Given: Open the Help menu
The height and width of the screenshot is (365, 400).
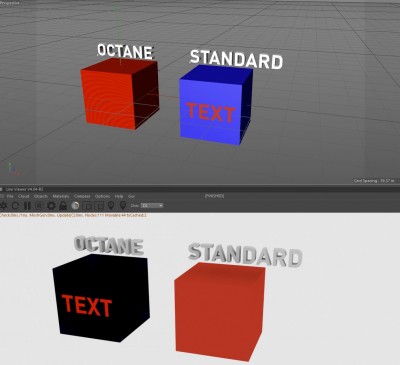Looking at the screenshot, I should tap(119, 196).
